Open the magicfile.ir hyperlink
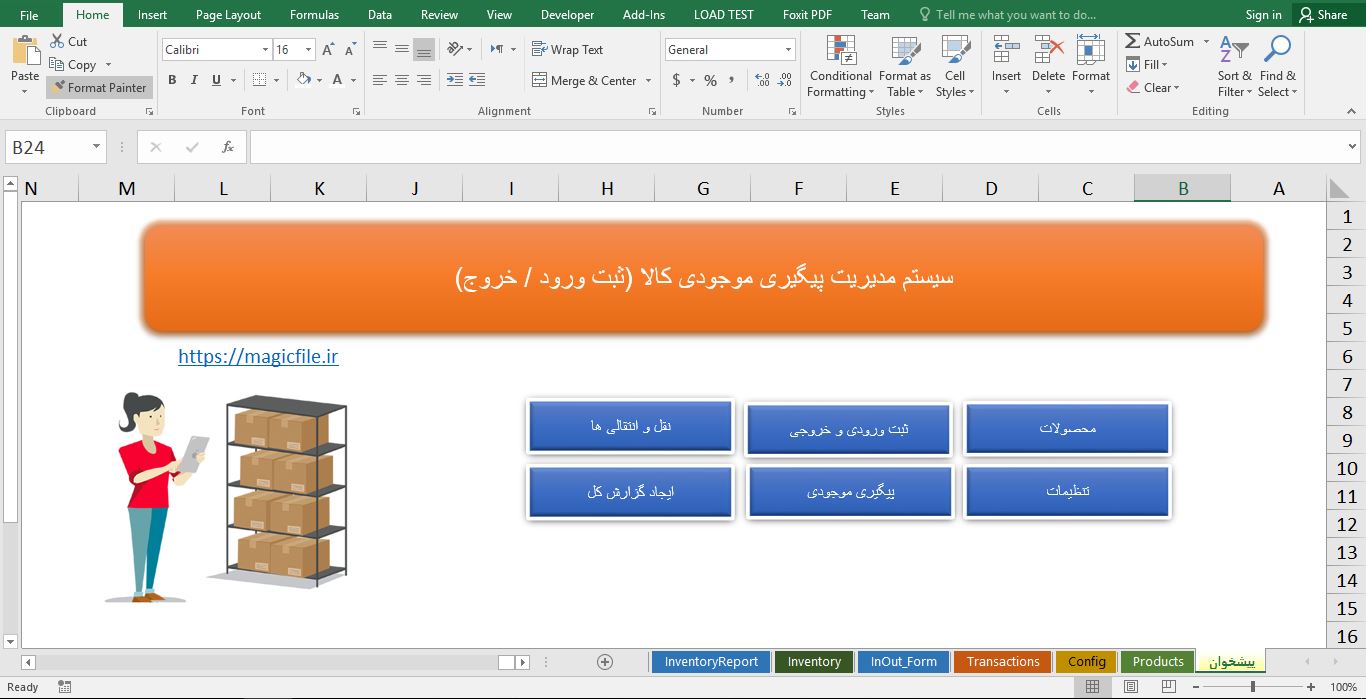The height and width of the screenshot is (699, 1366). tap(258, 356)
